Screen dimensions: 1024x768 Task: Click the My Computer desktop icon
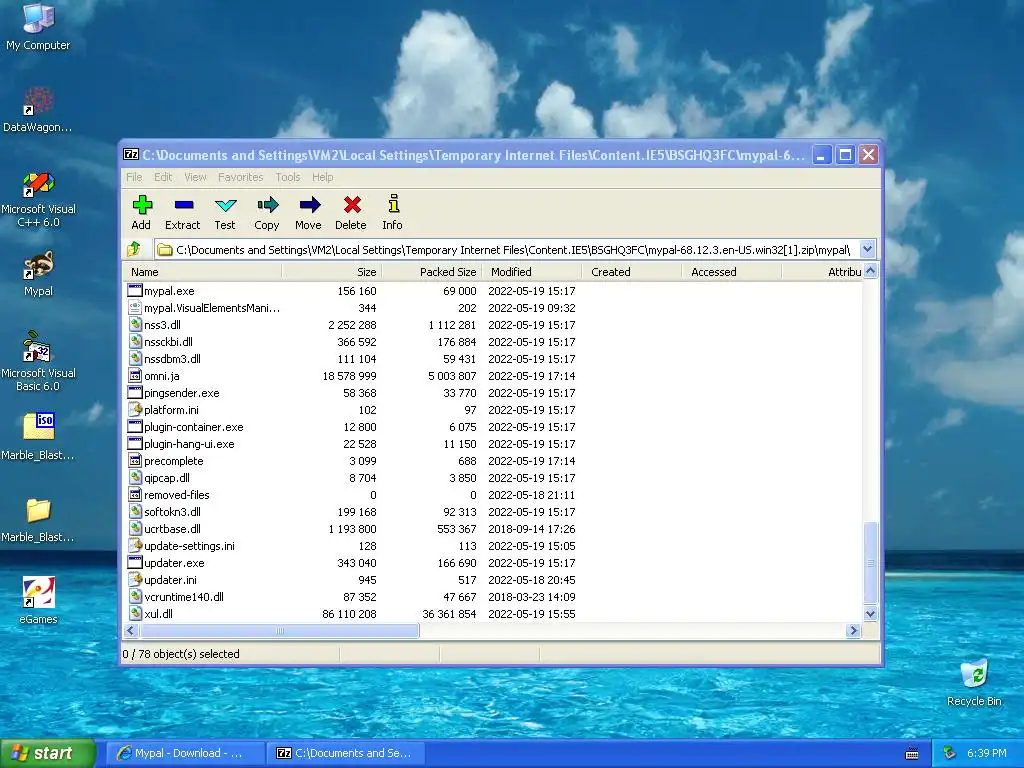(x=38, y=18)
